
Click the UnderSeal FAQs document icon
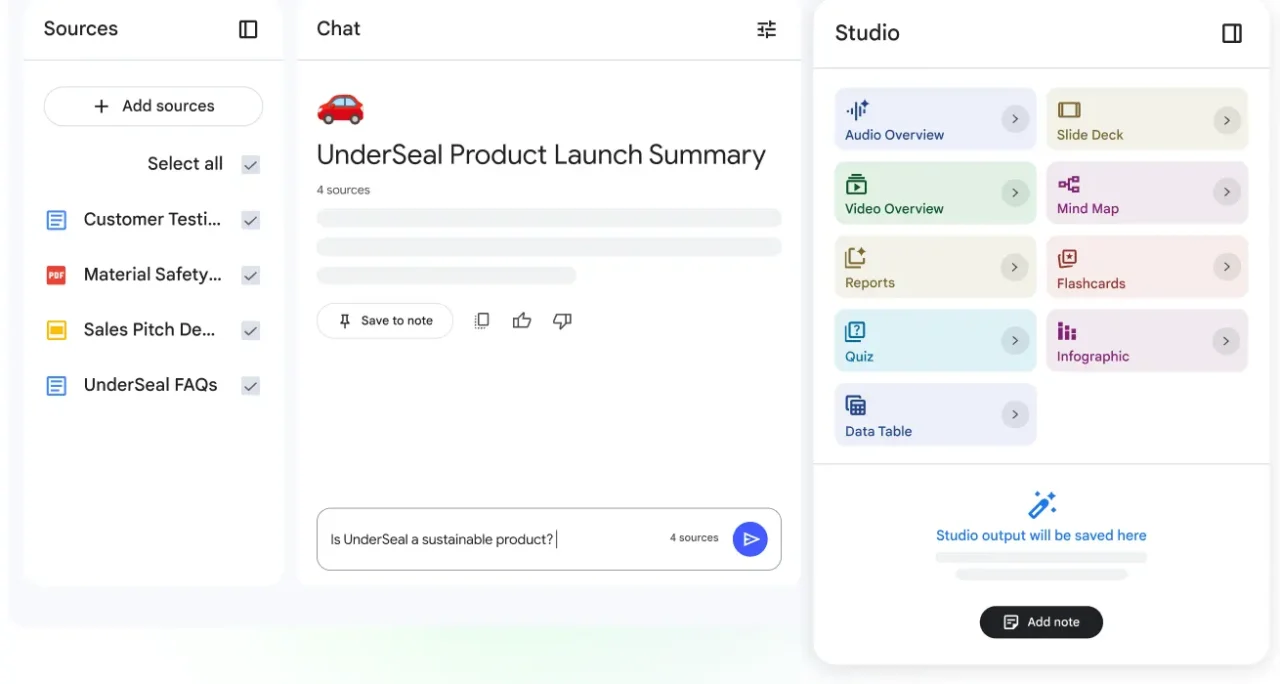(x=57, y=385)
